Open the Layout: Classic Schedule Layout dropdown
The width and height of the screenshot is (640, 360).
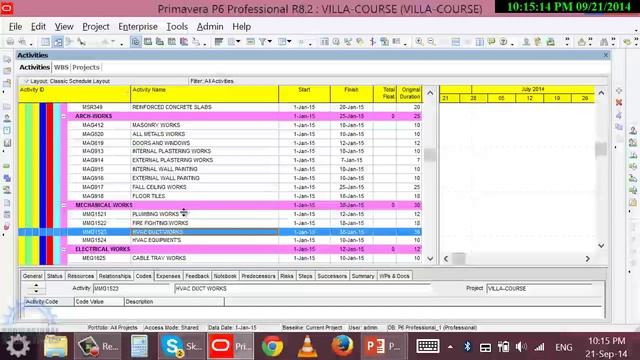[x=67, y=81]
